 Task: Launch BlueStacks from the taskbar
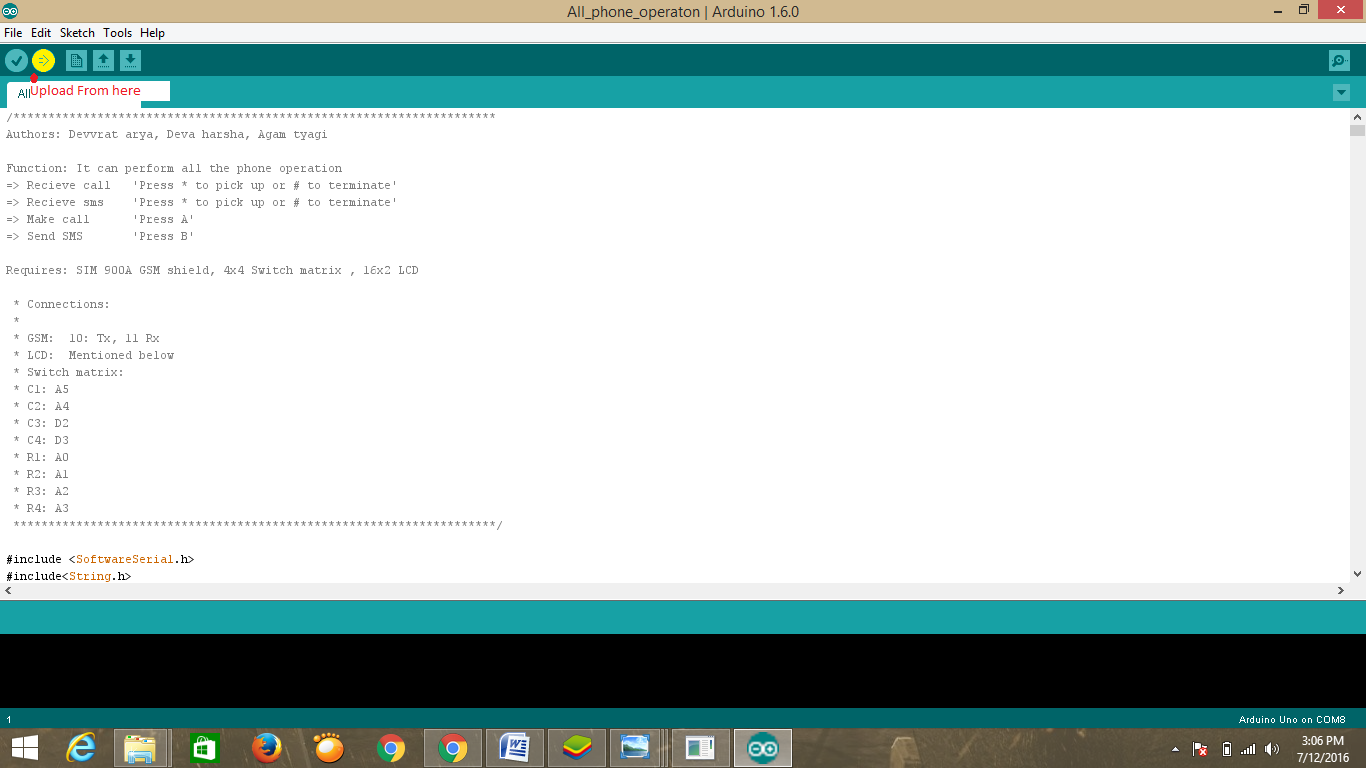(x=576, y=747)
